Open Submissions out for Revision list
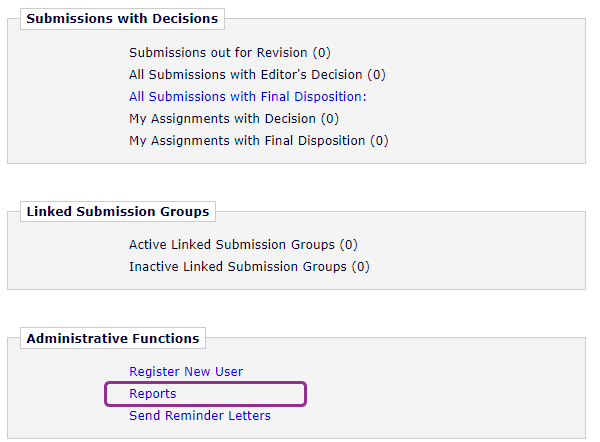The height and width of the screenshot is (442, 600). (x=219, y=52)
